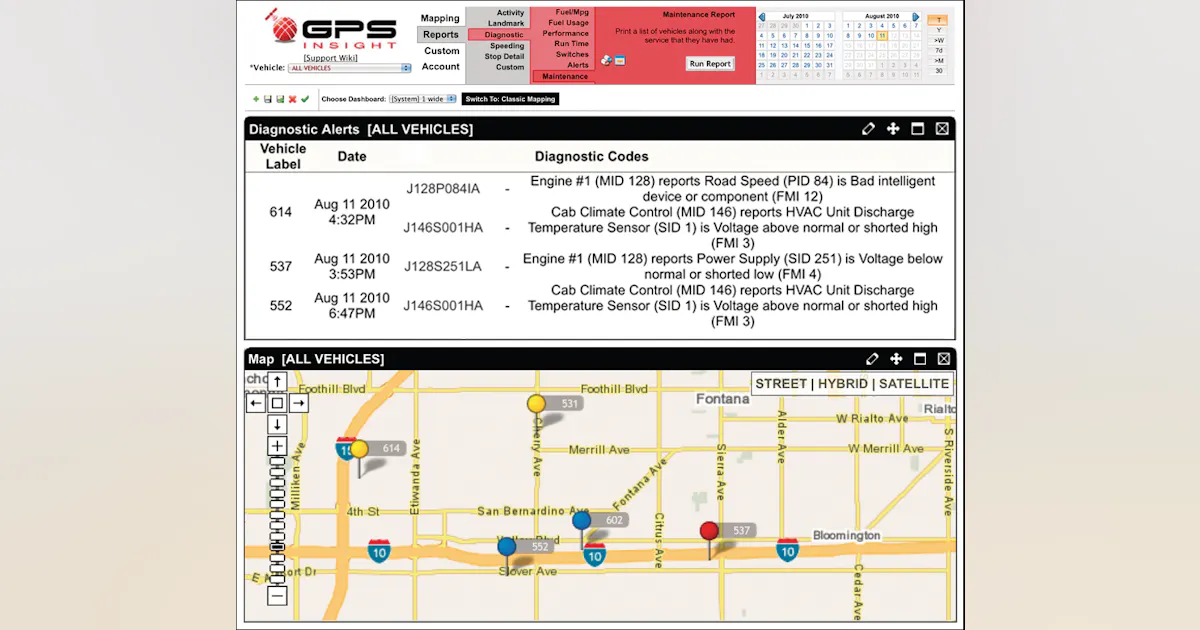Open the Account main menu

click(441, 66)
